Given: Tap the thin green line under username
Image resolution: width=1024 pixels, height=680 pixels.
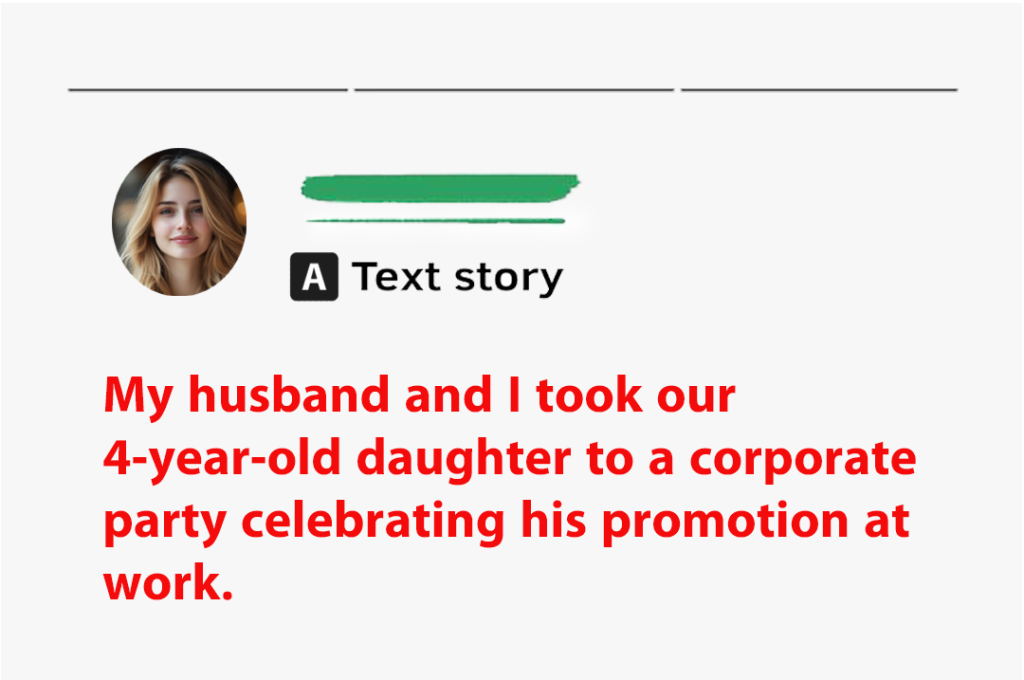Looking at the screenshot, I should point(436,221).
